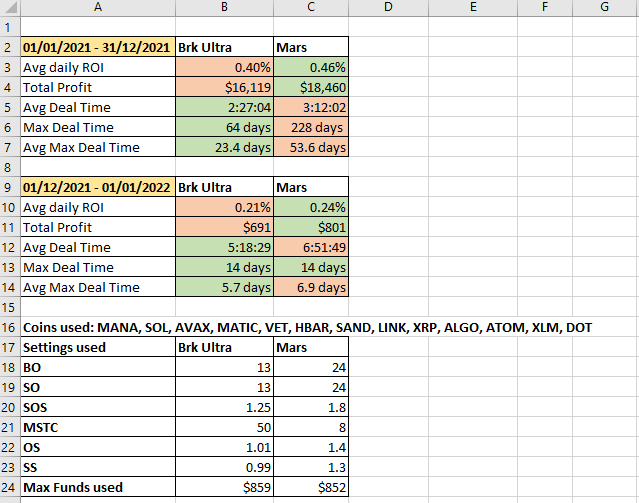This screenshot has height=503, width=639.
Task: Select the 1.8 SOS cell
Action: 311,406
